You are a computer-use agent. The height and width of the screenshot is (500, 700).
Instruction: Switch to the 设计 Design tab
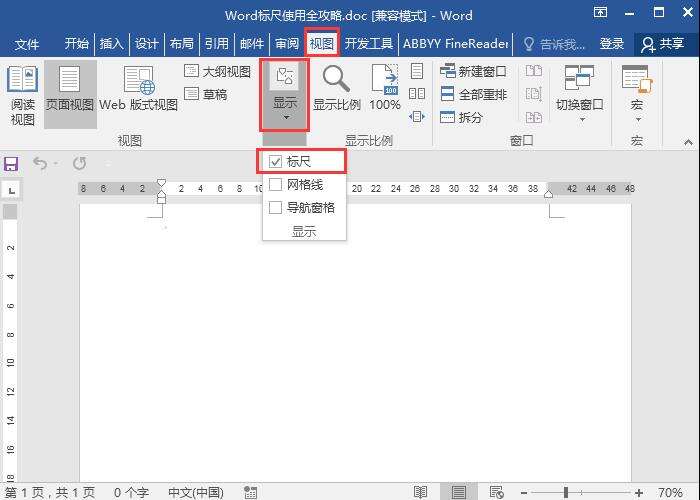point(146,43)
